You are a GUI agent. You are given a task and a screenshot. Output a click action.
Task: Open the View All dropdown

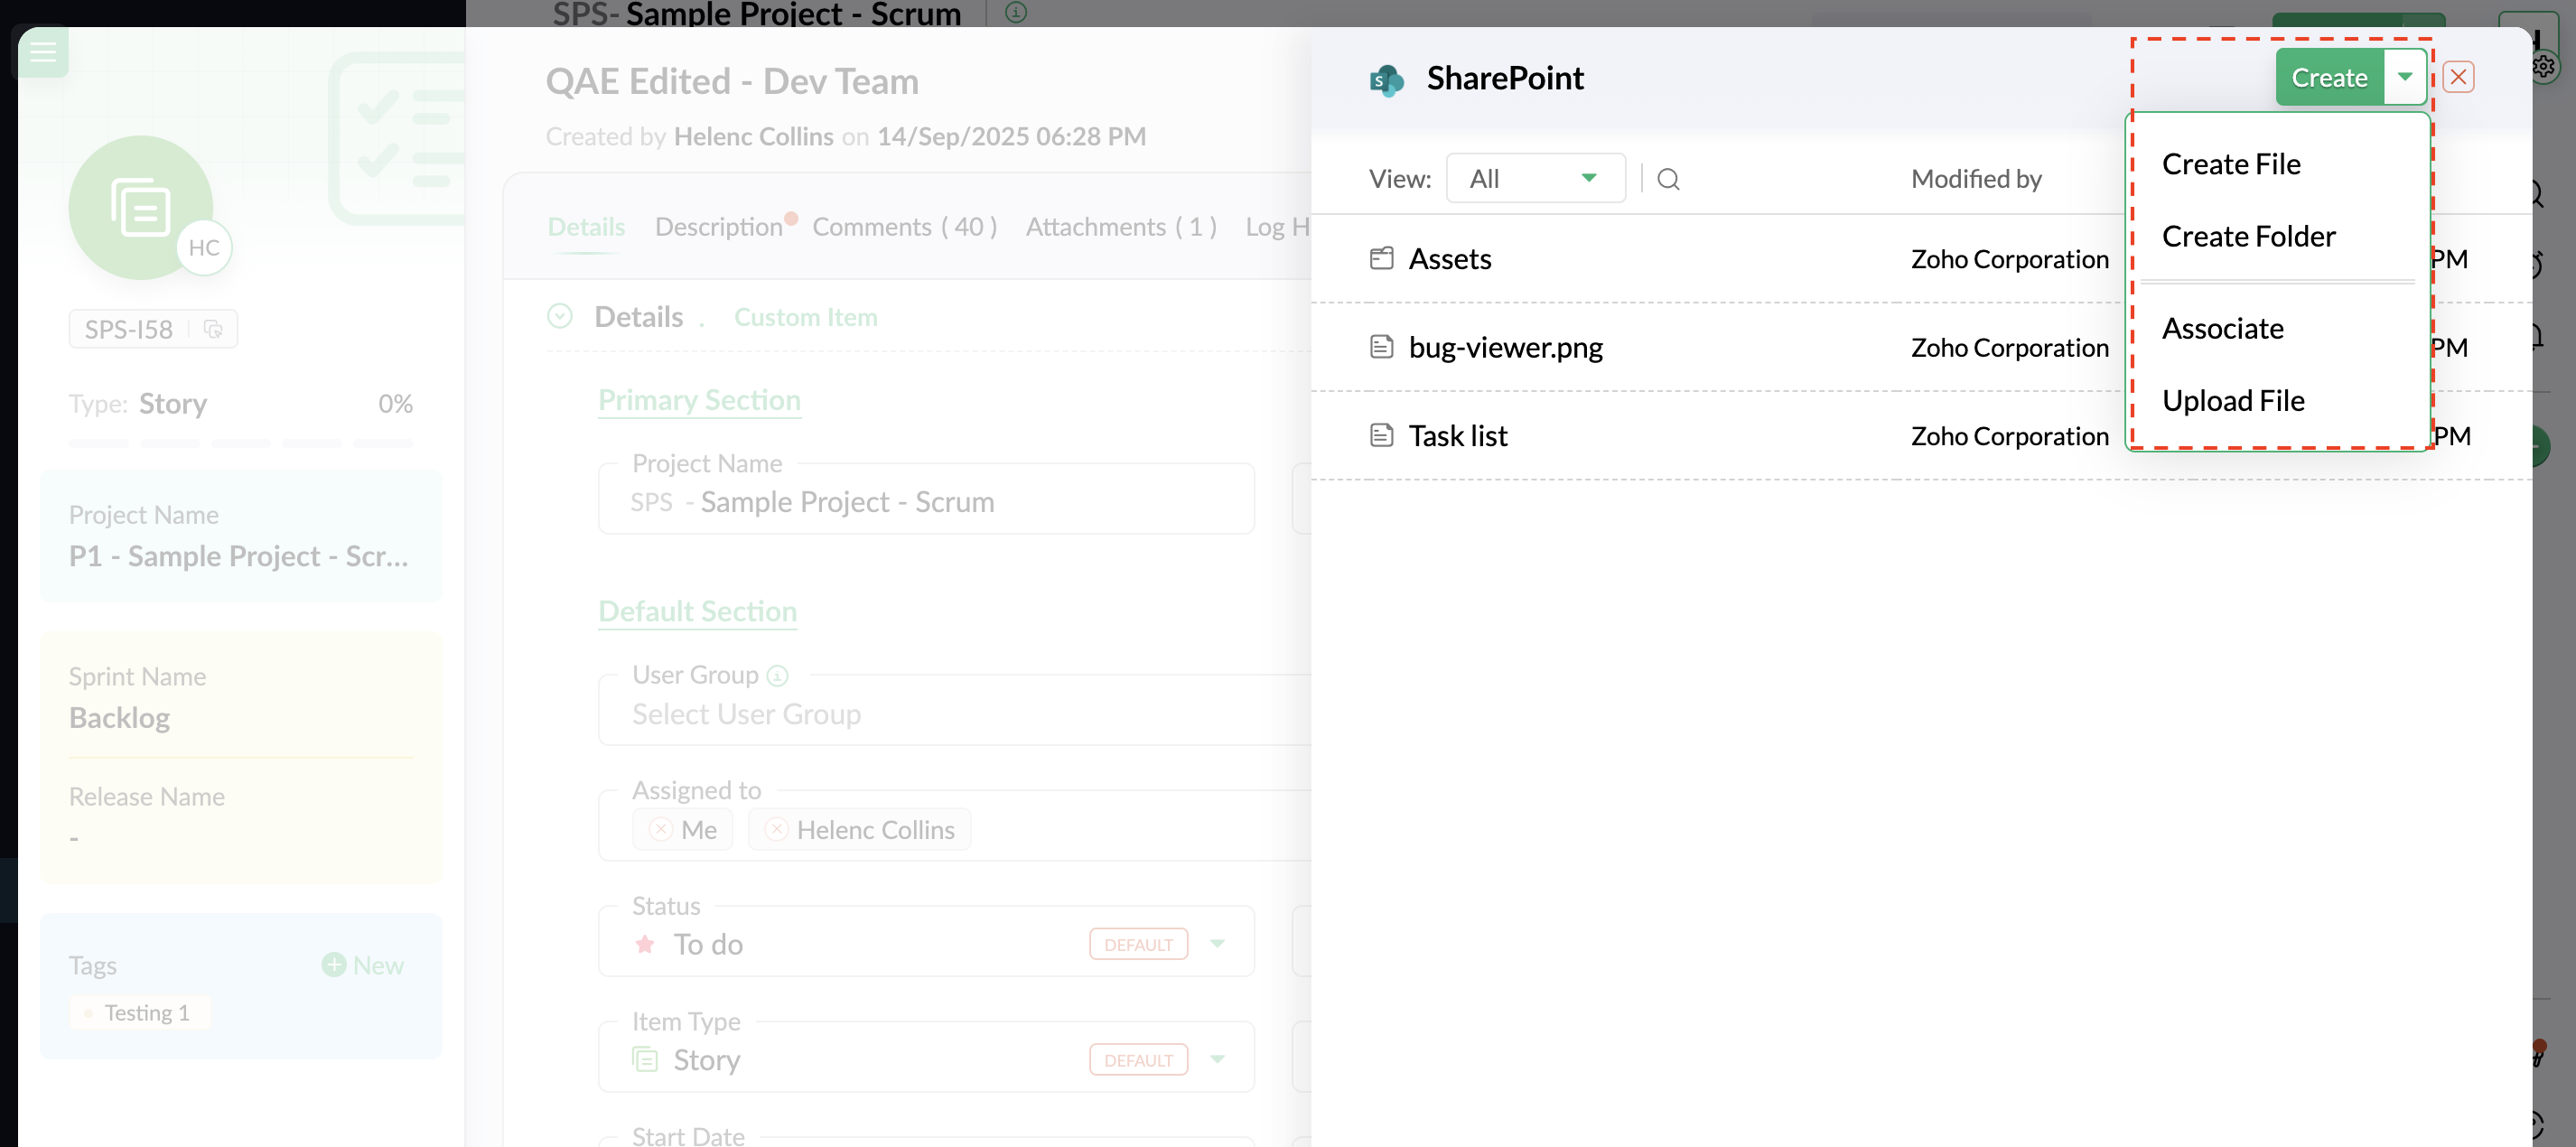1535,179
